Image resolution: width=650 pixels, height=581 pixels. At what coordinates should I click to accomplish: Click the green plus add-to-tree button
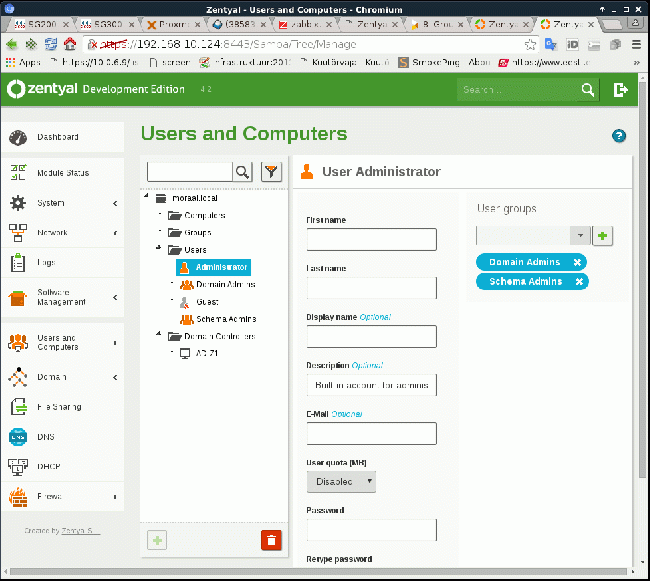(x=157, y=540)
